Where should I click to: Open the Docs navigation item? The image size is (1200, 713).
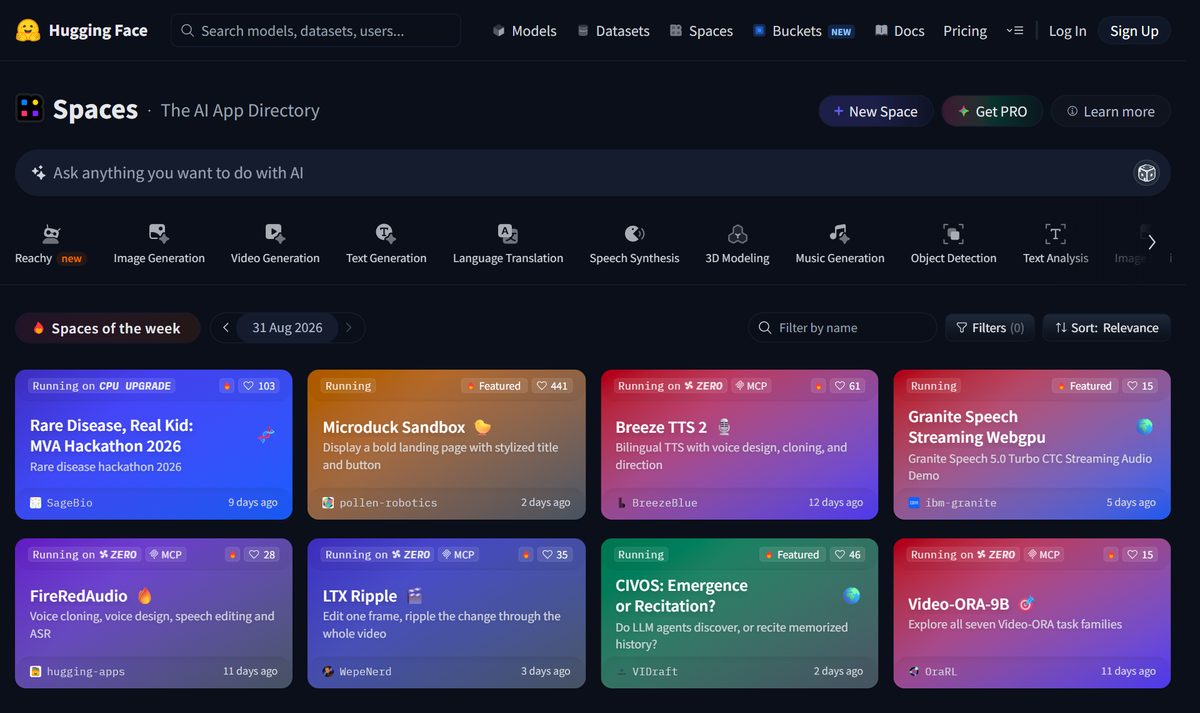[899, 31]
